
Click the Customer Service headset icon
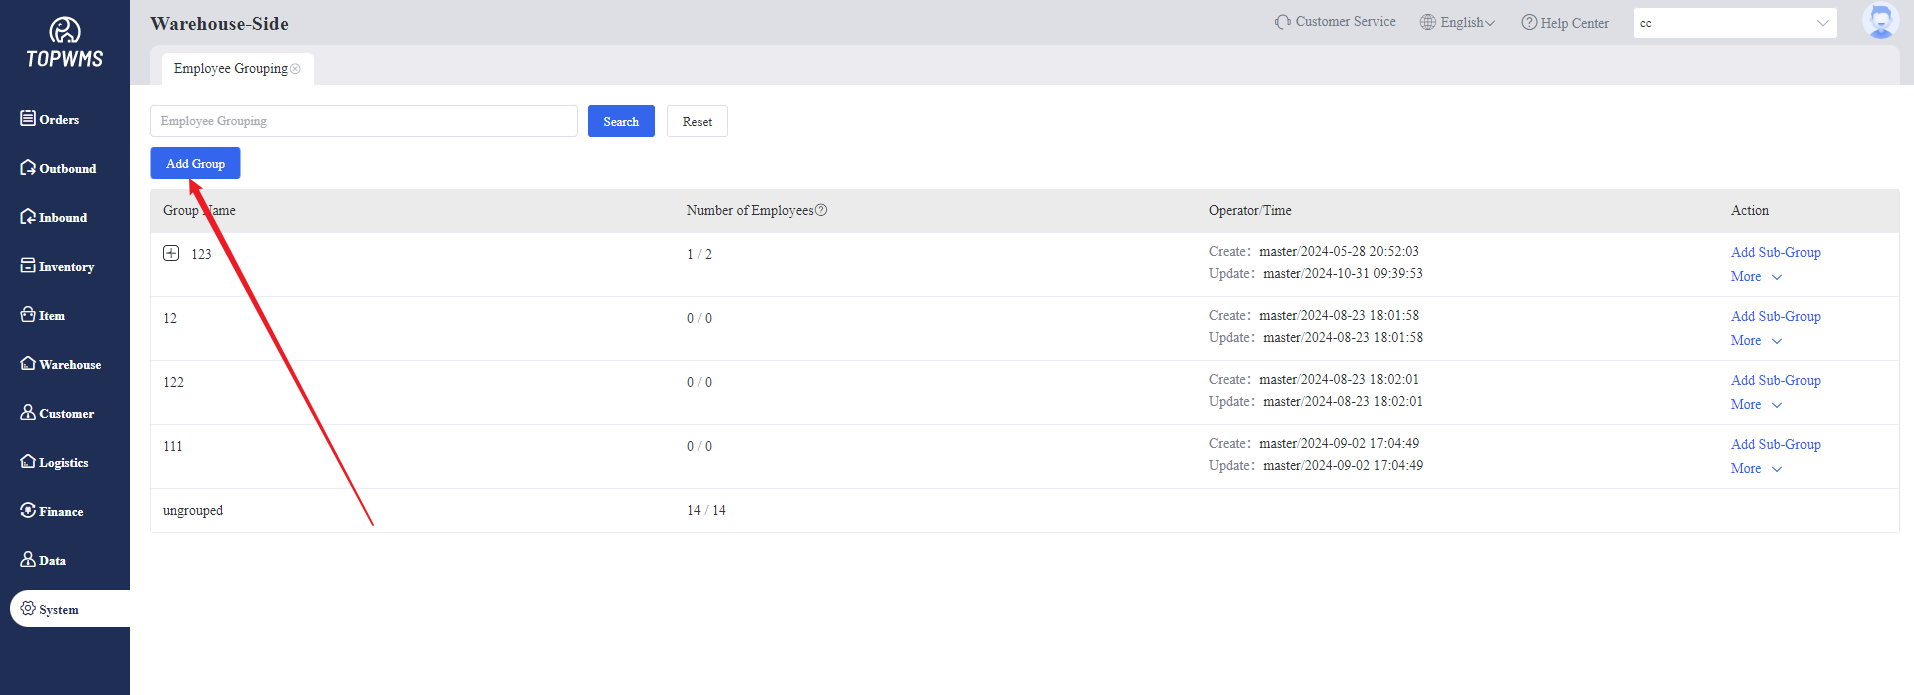[x=1282, y=22]
